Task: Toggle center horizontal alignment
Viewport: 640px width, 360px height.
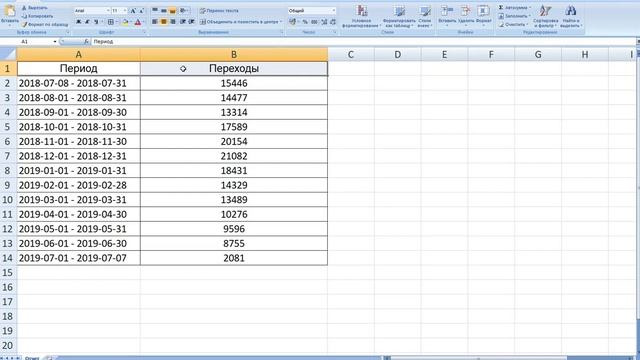Action: (x=164, y=22)
